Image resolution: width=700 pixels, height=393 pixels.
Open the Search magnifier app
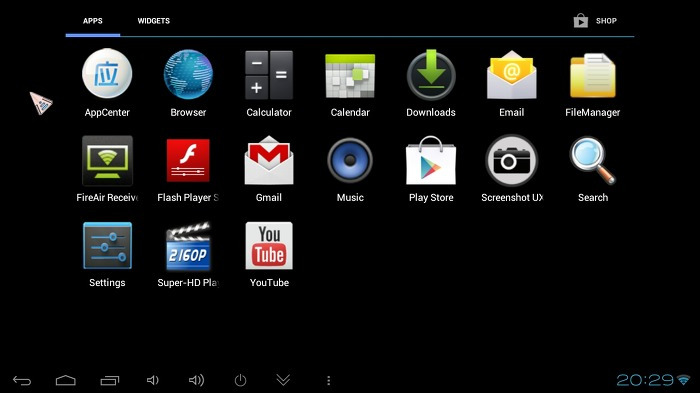click(x=593, y=160)
